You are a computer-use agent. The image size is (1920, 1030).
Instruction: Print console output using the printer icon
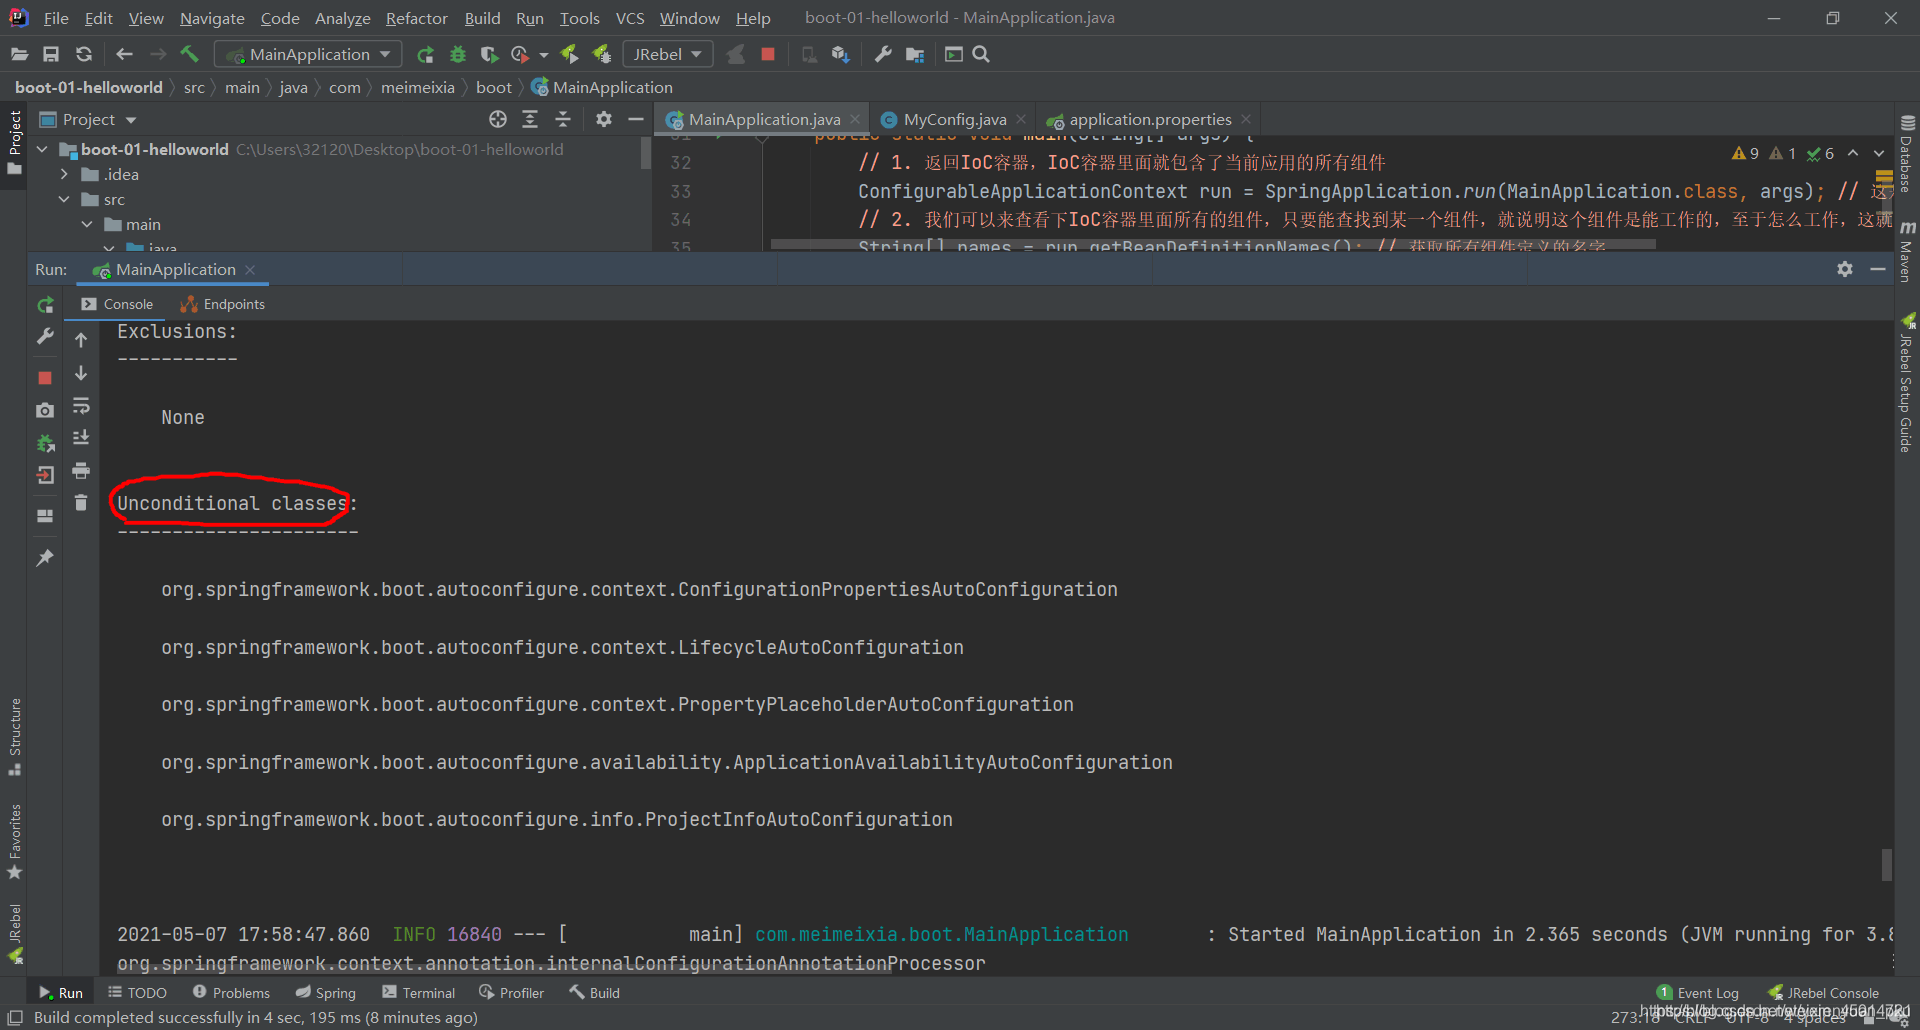click(81, 470)
